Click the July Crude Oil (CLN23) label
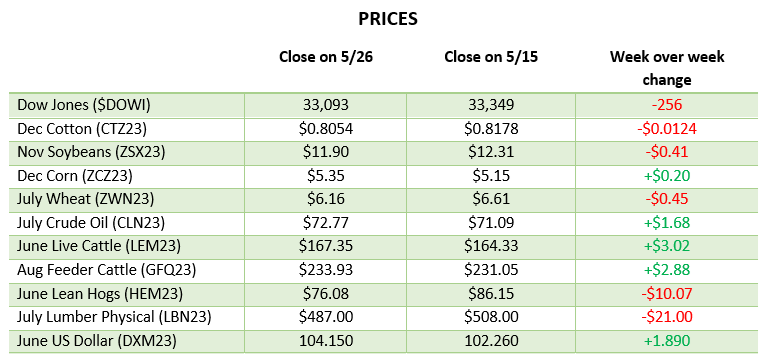Image resolution: width=764 pixels, height=363 pixels. coord(91,223)
